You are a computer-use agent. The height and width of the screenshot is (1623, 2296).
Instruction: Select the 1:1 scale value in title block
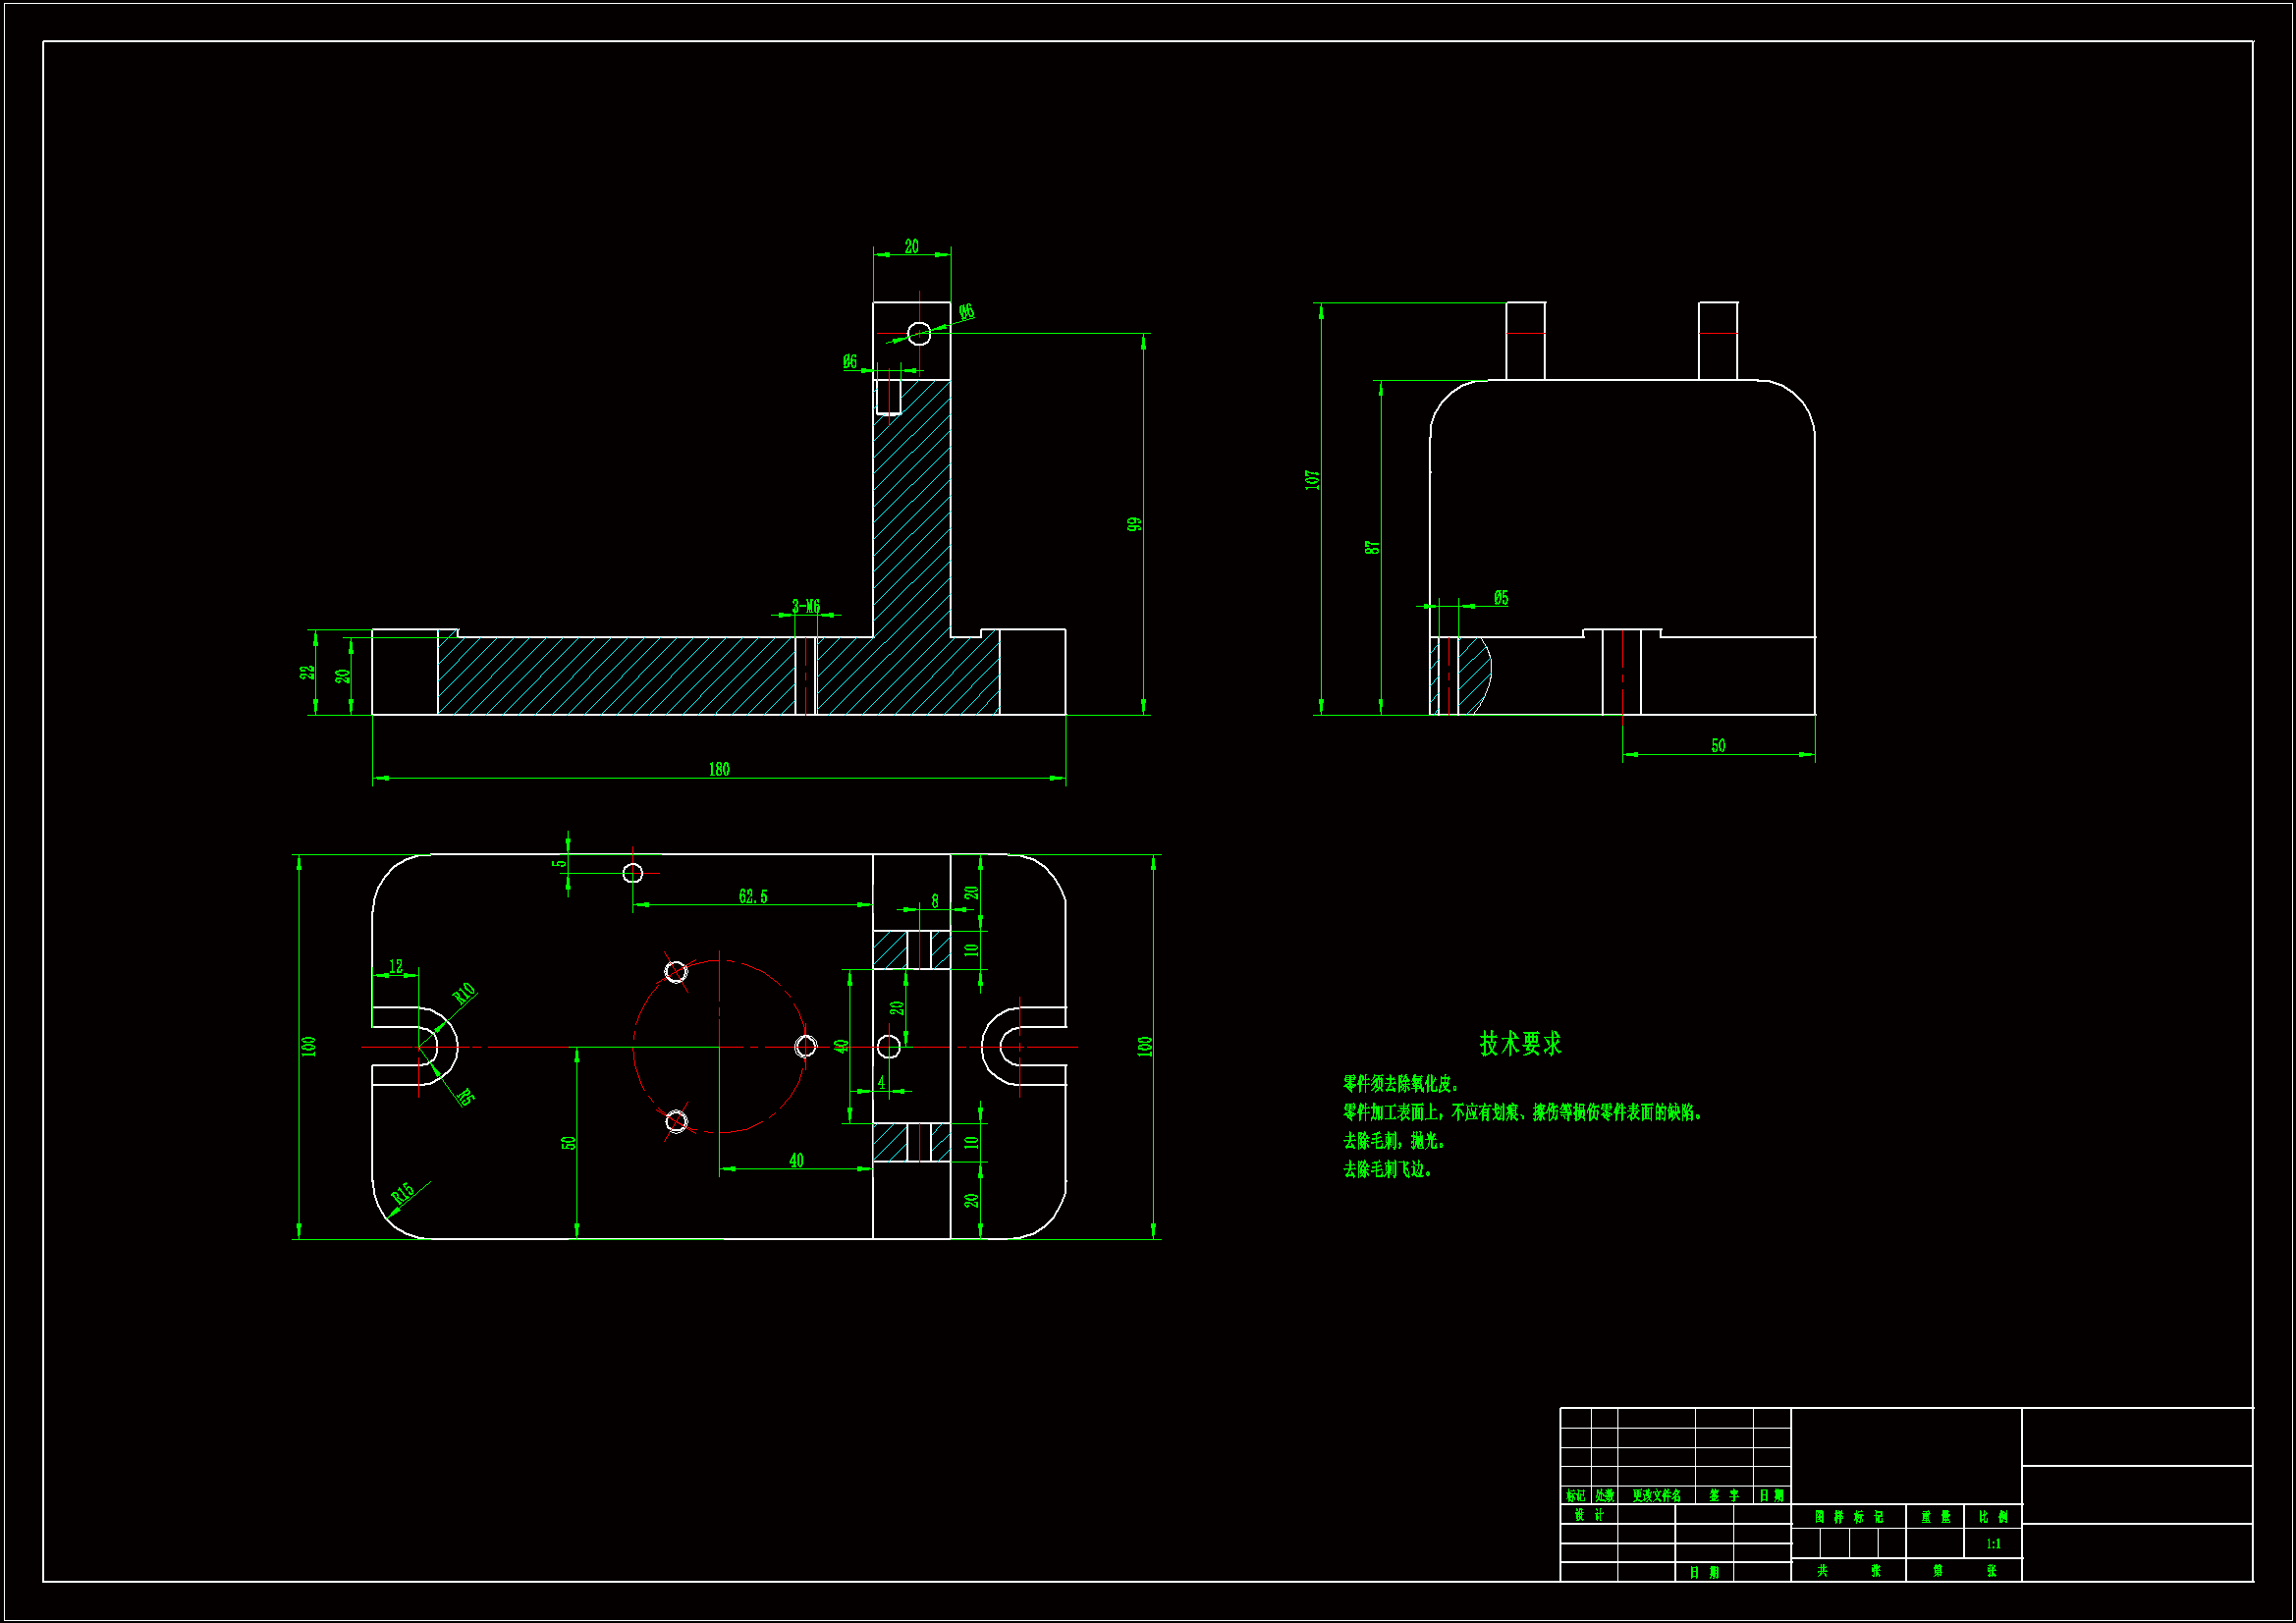tap(1993, 1544)
